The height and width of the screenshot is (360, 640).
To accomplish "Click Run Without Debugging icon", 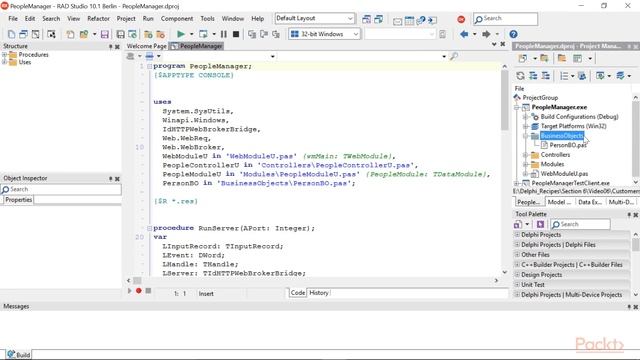I will click(x=203, y=34).
